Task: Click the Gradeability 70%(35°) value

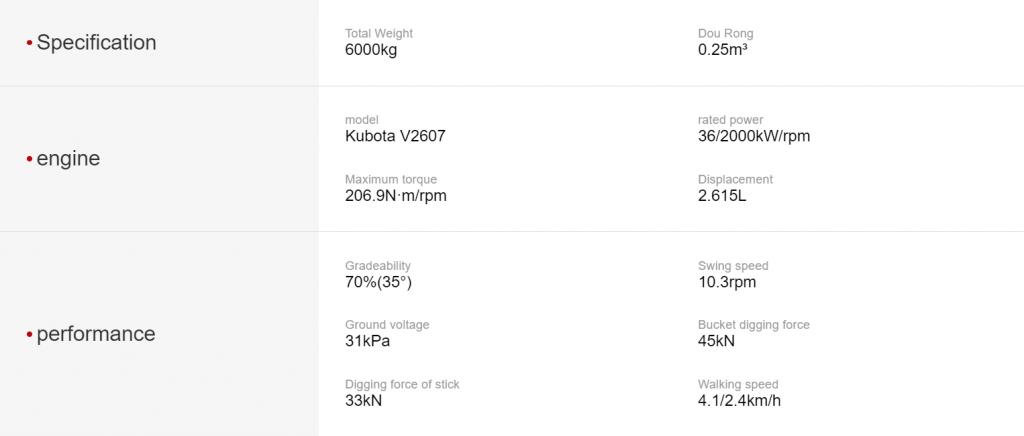Action: [x=378, y=283]
